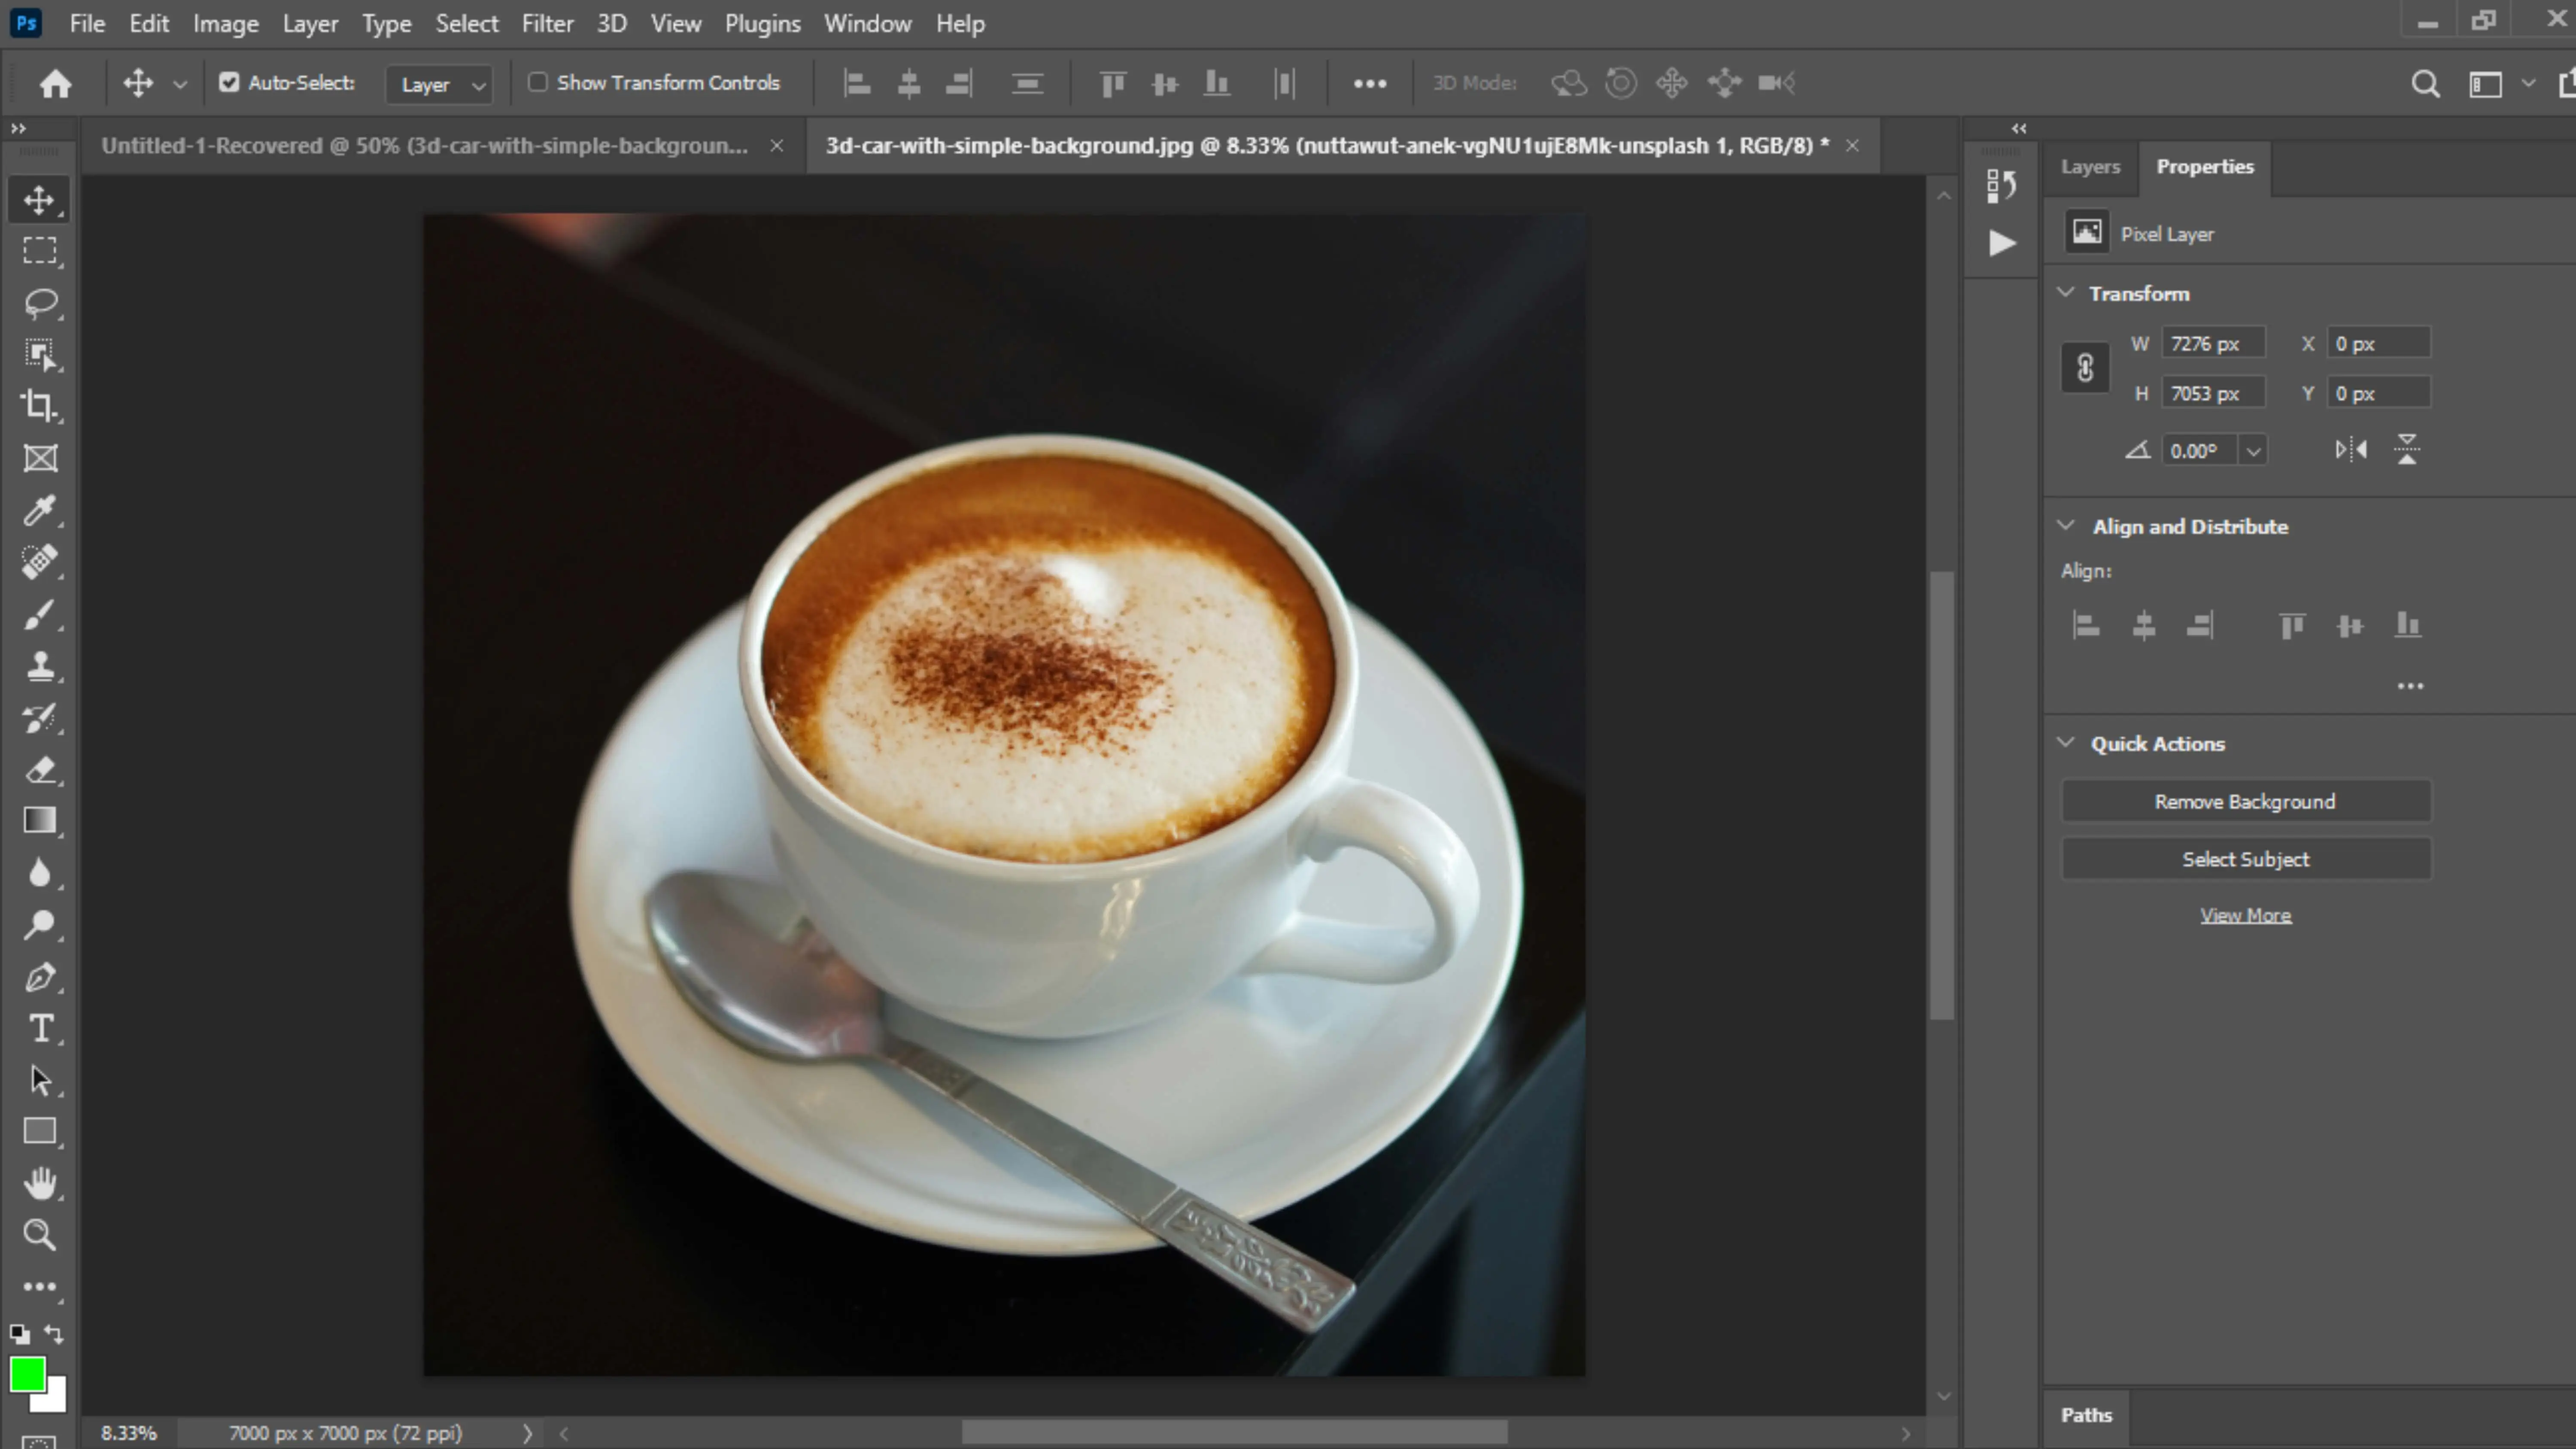This screenshot has height=1449, width=2576.
Task: Open the History panel icon
Action: click(x=2001, y=185)
